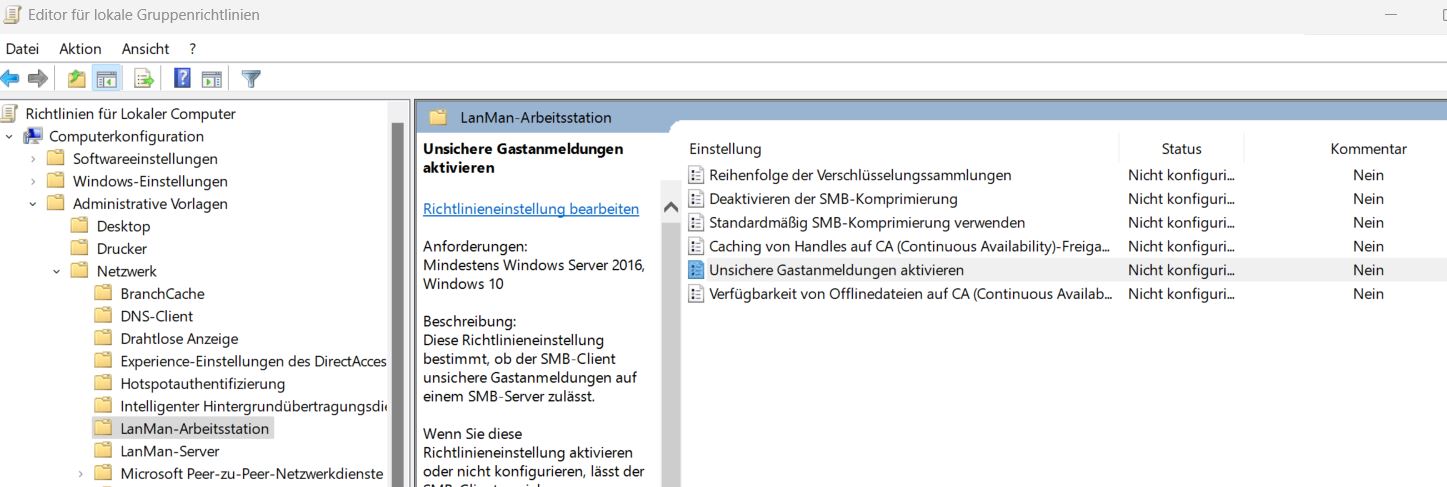Sort by the Status column header
The height and width of the screenshot is (487, 1447).
pyautogui.click(x=1181, y=149)
